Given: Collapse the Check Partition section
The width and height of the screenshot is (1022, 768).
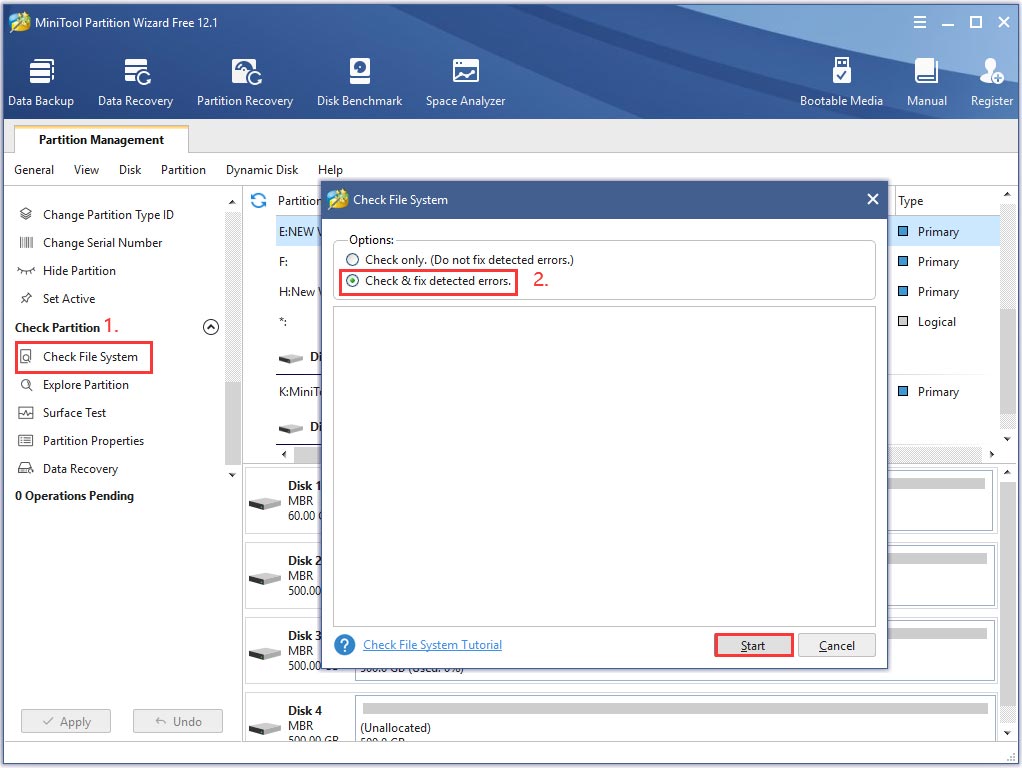Looking at the screenshot, I should pyautogui.click(x=211, y=327).
